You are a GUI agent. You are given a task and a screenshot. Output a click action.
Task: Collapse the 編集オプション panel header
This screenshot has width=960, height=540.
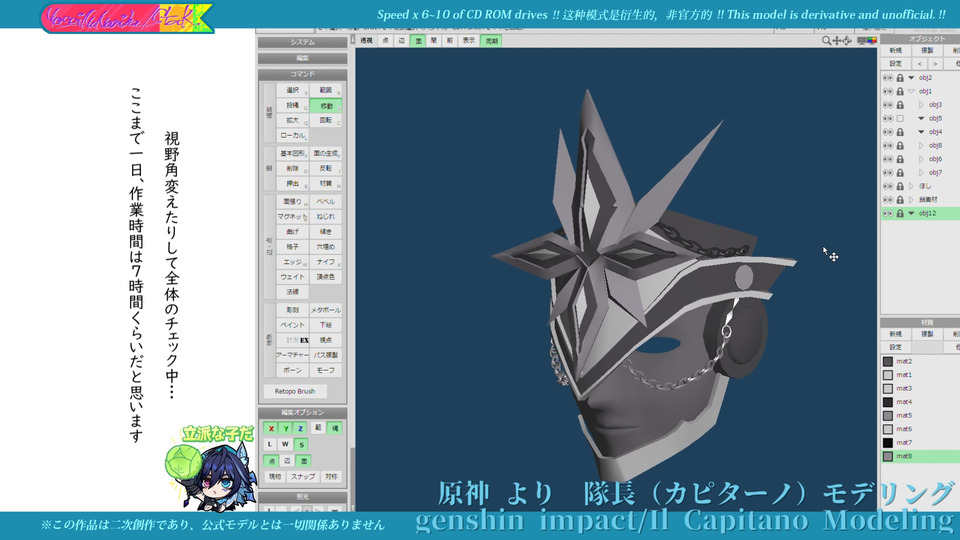(x=302, y=413)
